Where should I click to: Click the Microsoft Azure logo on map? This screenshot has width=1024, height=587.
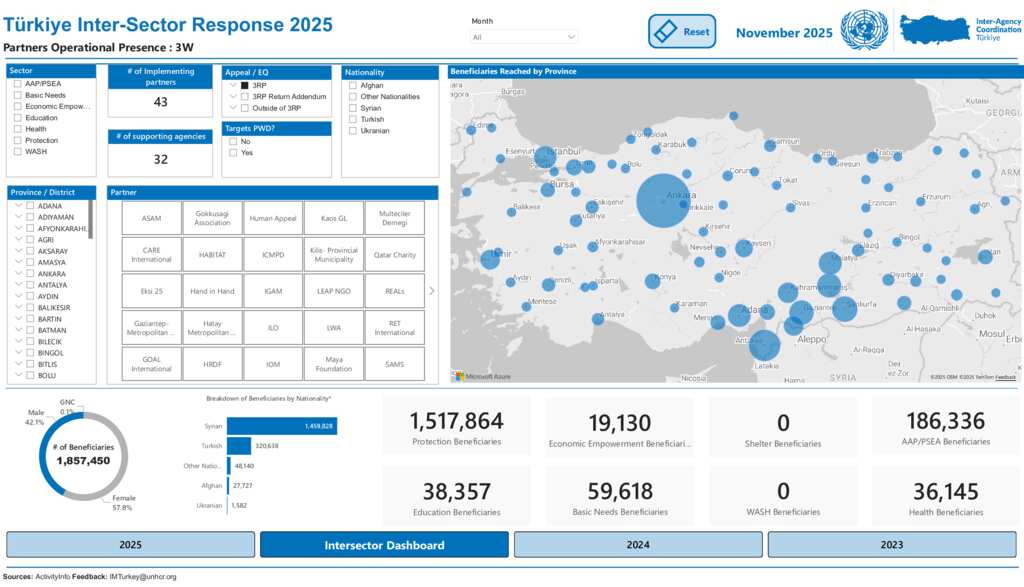pos(483,376)
